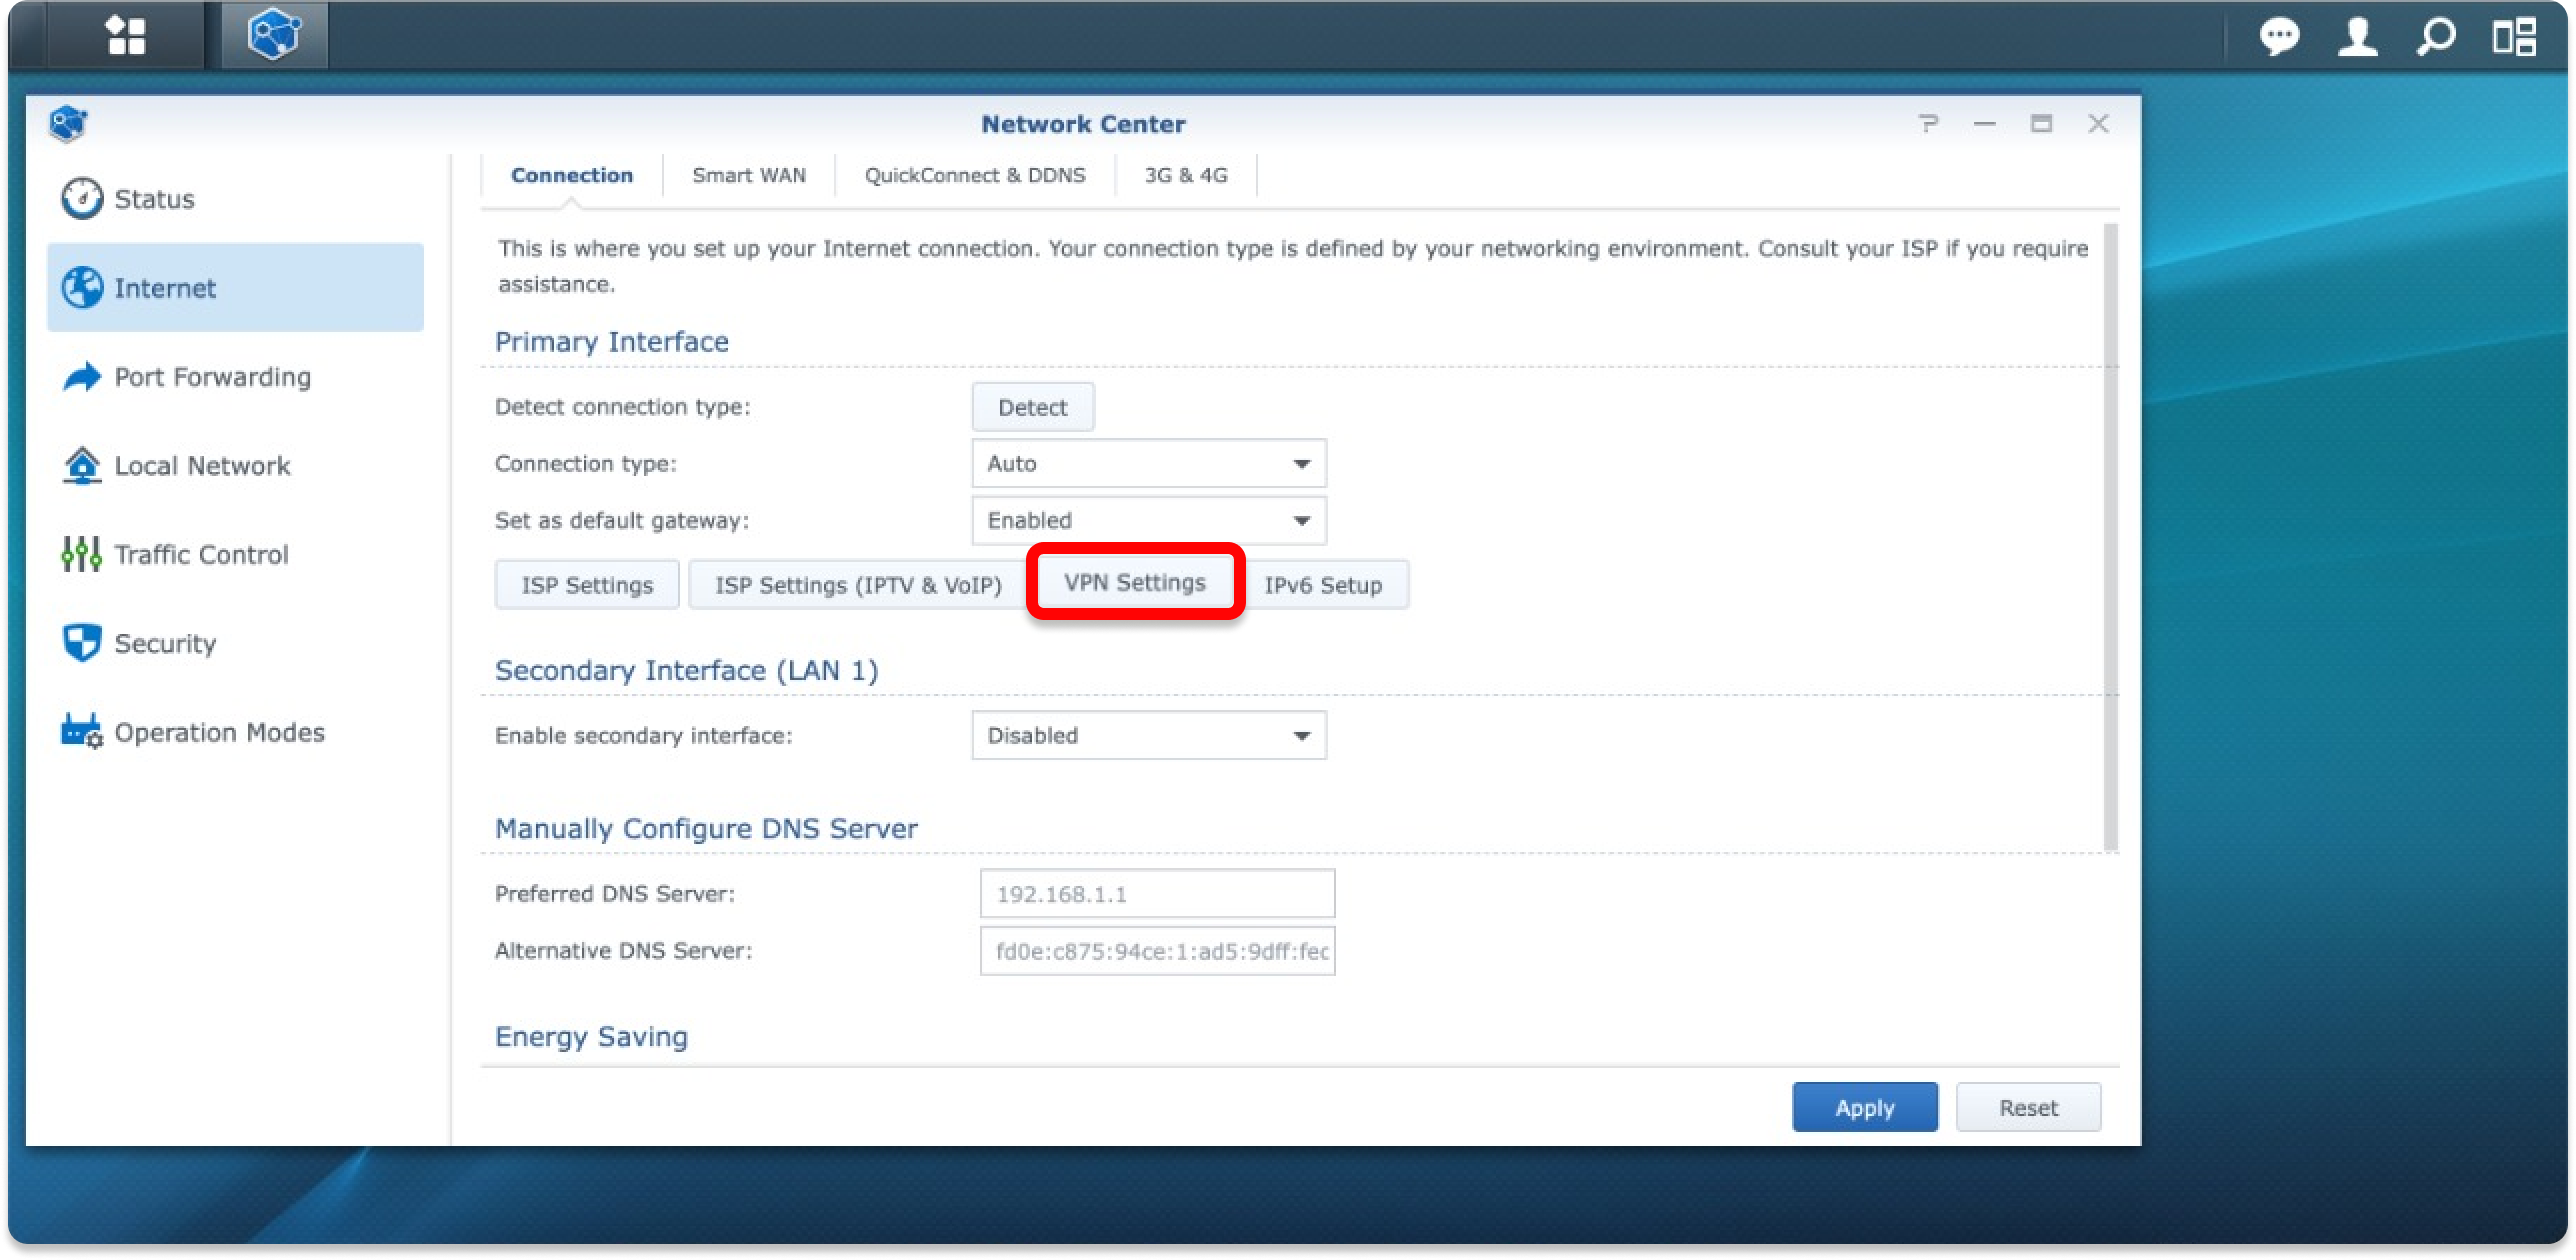Open the Port Forwarding section
Screen dimensions: 2576x1260
point(212,377)
